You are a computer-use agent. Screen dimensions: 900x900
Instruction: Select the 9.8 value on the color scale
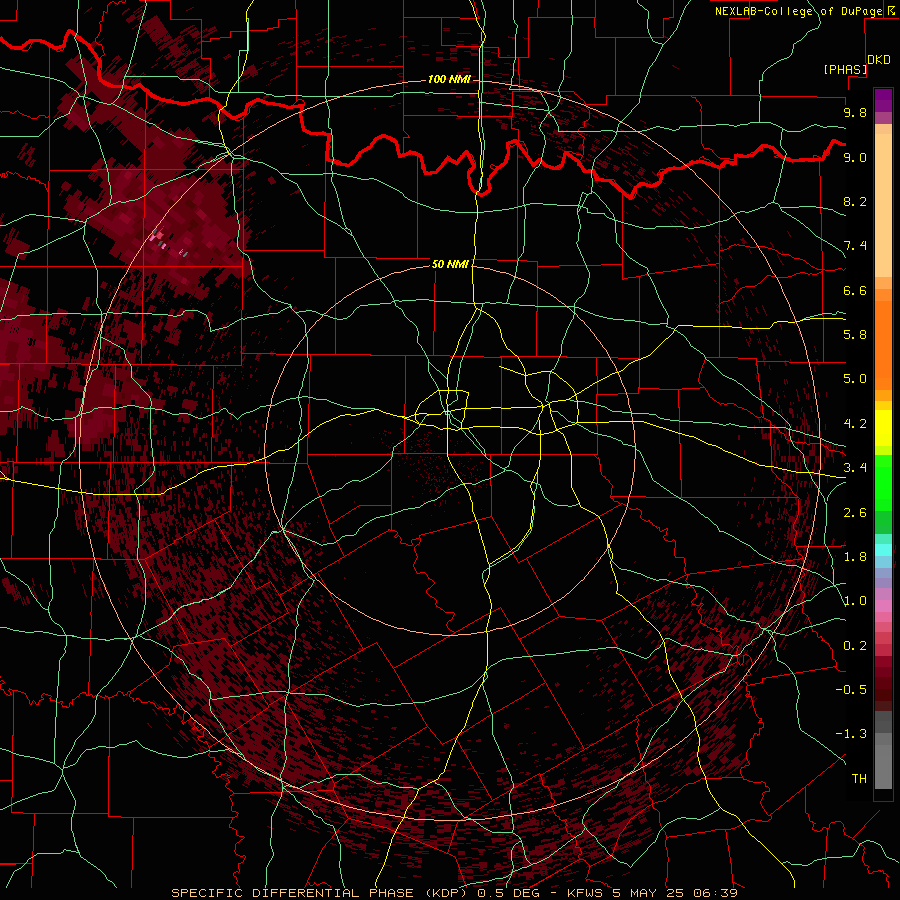point(855,112)
